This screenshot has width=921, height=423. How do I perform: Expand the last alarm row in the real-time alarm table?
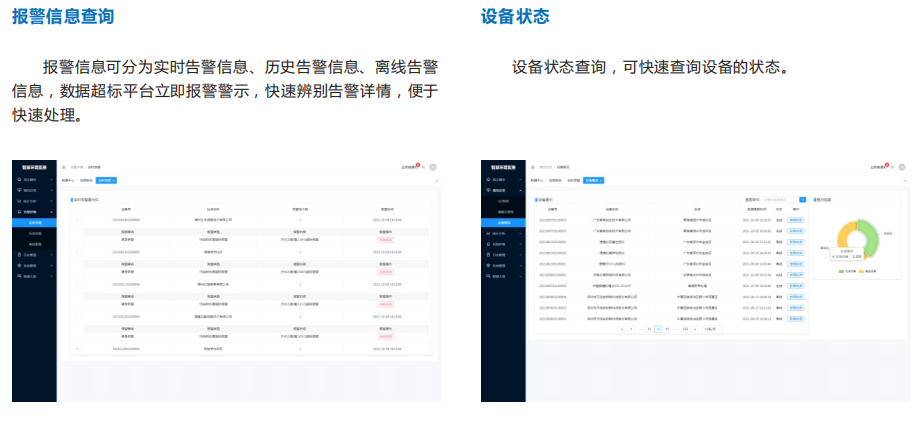coord(76,348)
